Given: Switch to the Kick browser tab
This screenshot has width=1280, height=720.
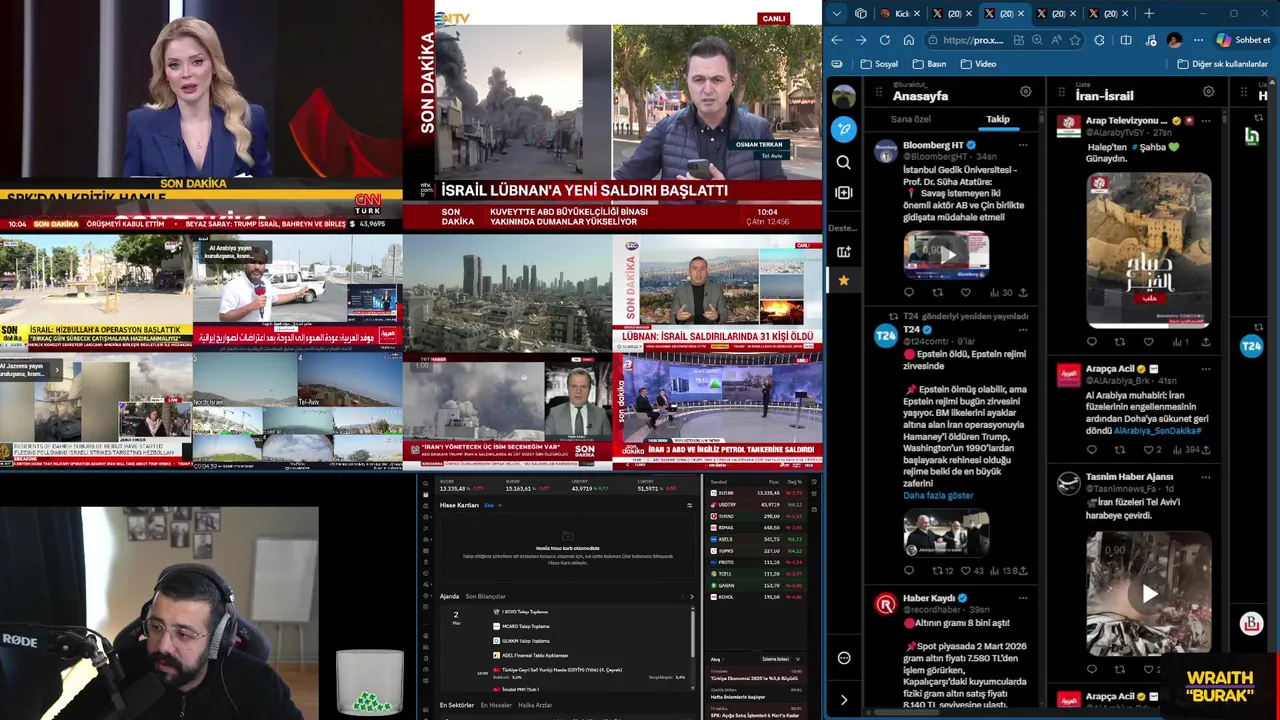Looking at the screenshot, I should [897, 14].
